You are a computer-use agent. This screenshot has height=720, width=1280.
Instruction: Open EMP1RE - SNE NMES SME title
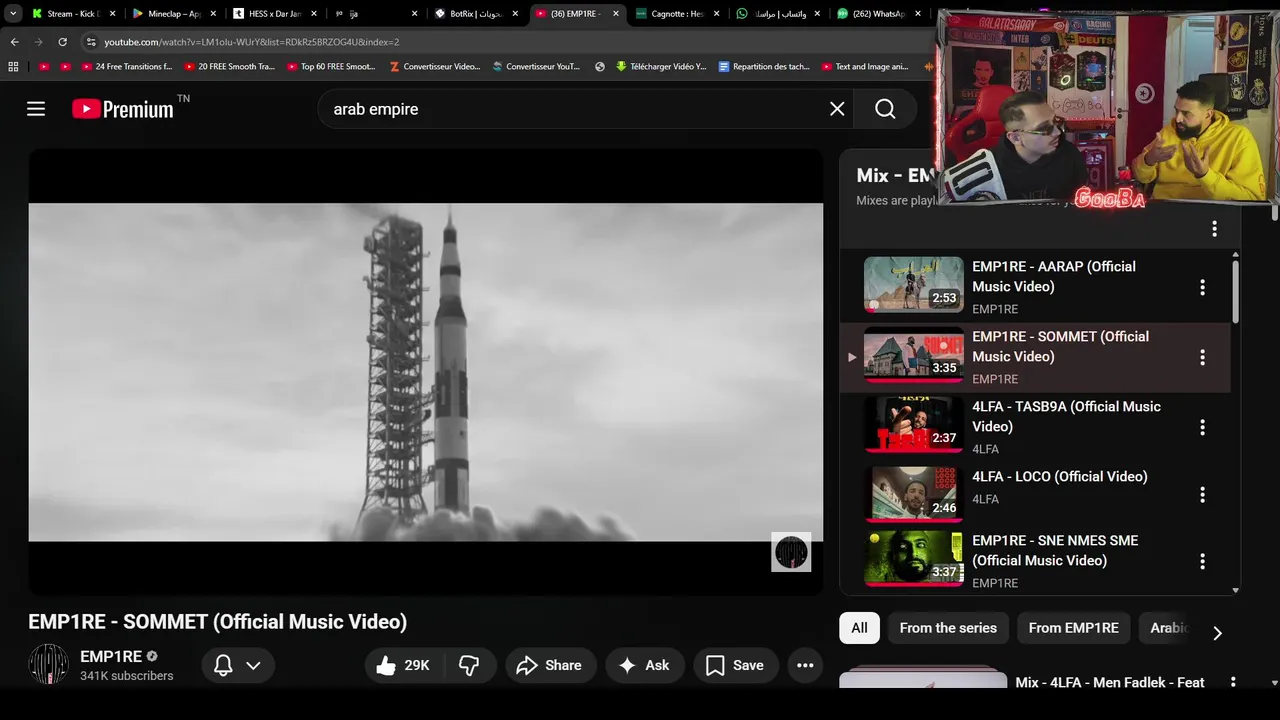point(1055,550)
